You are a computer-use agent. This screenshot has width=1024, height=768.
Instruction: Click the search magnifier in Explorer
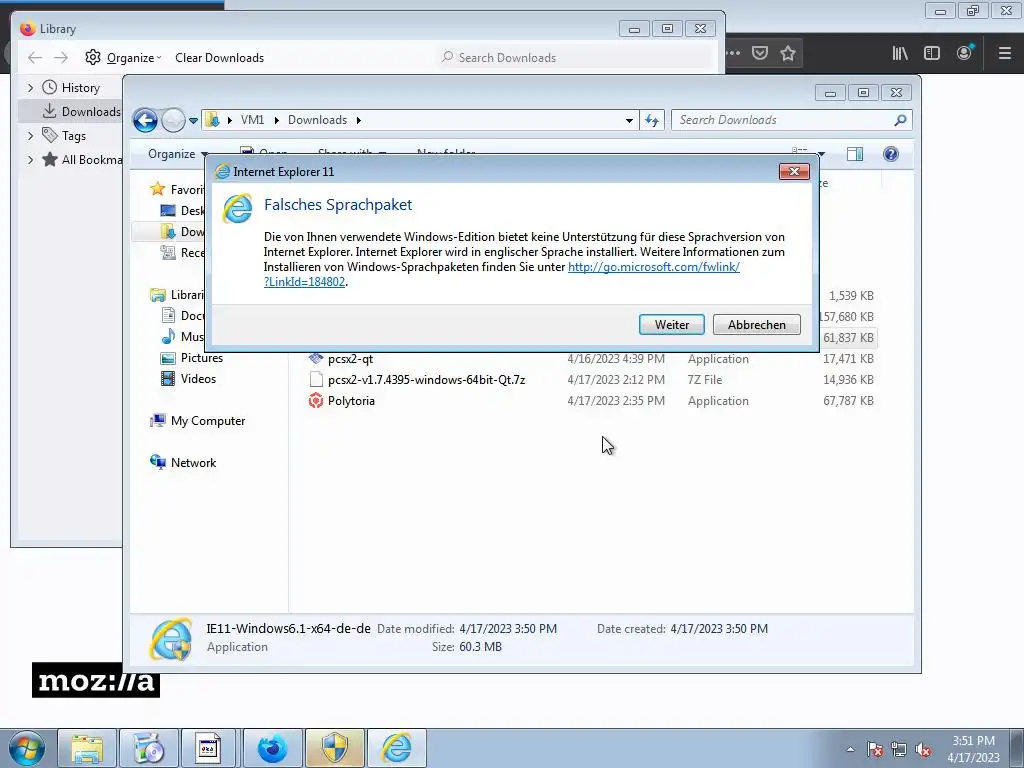pyautogui.click(x=901, y=120)
